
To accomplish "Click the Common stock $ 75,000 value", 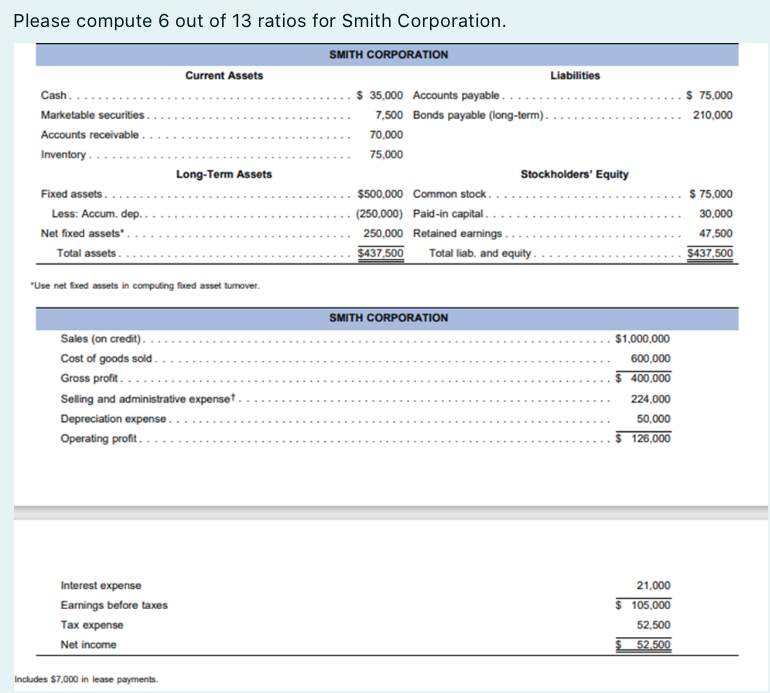I will 711,194.
